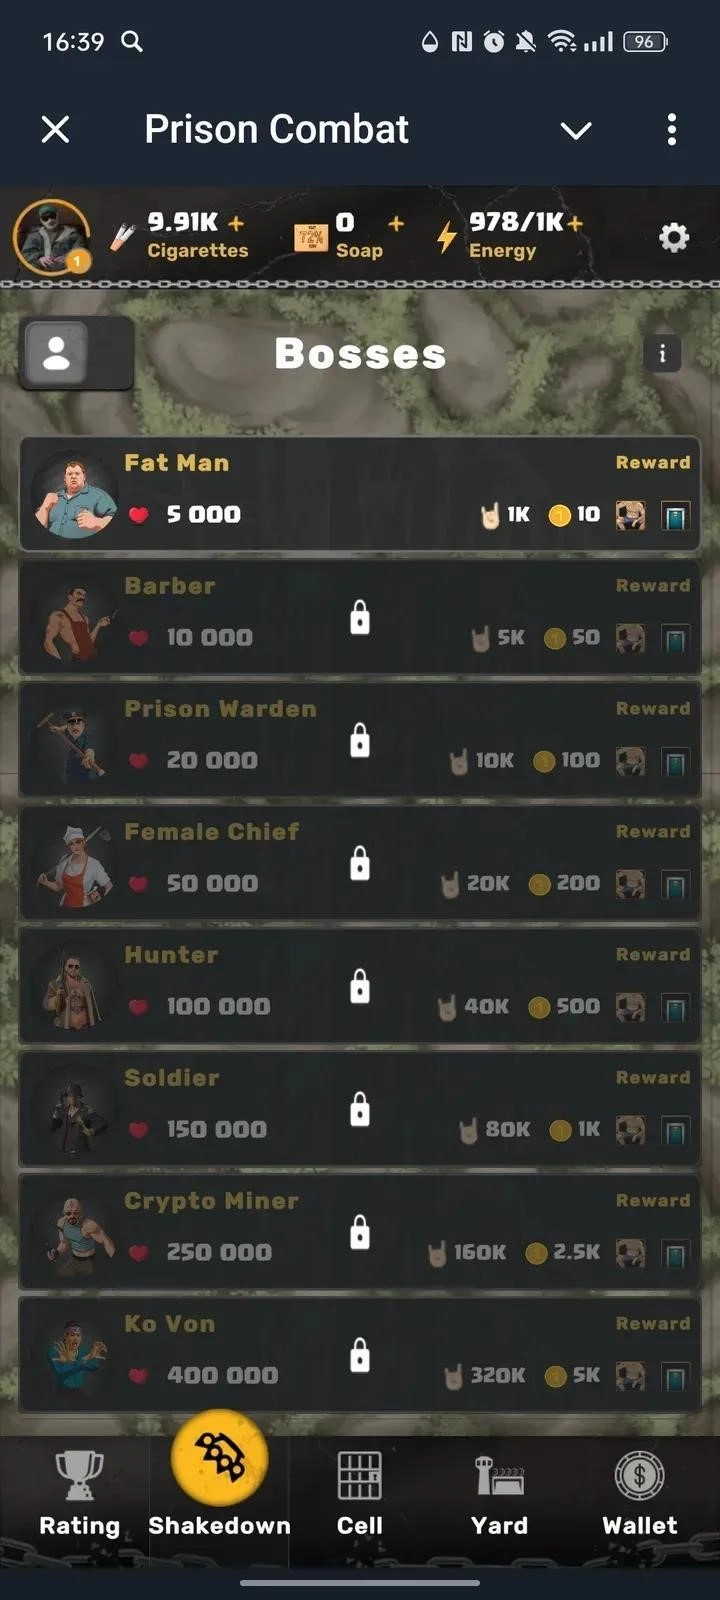This screenshot has width=720, height=1600.
Task: Close the Prison Combat mini app
Action: point(56,129)
